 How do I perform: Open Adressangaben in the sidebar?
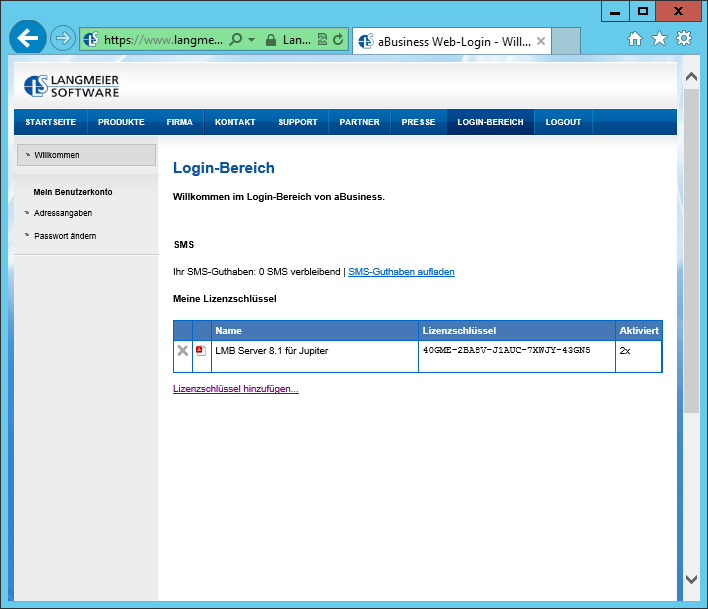click(x=63, y=213)
